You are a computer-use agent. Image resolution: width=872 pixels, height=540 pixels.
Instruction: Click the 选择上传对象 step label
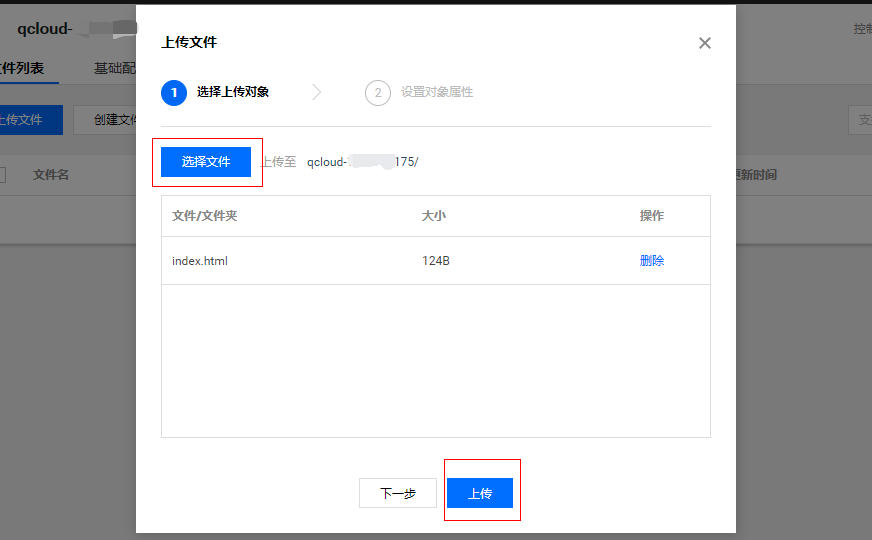(233, 92)
